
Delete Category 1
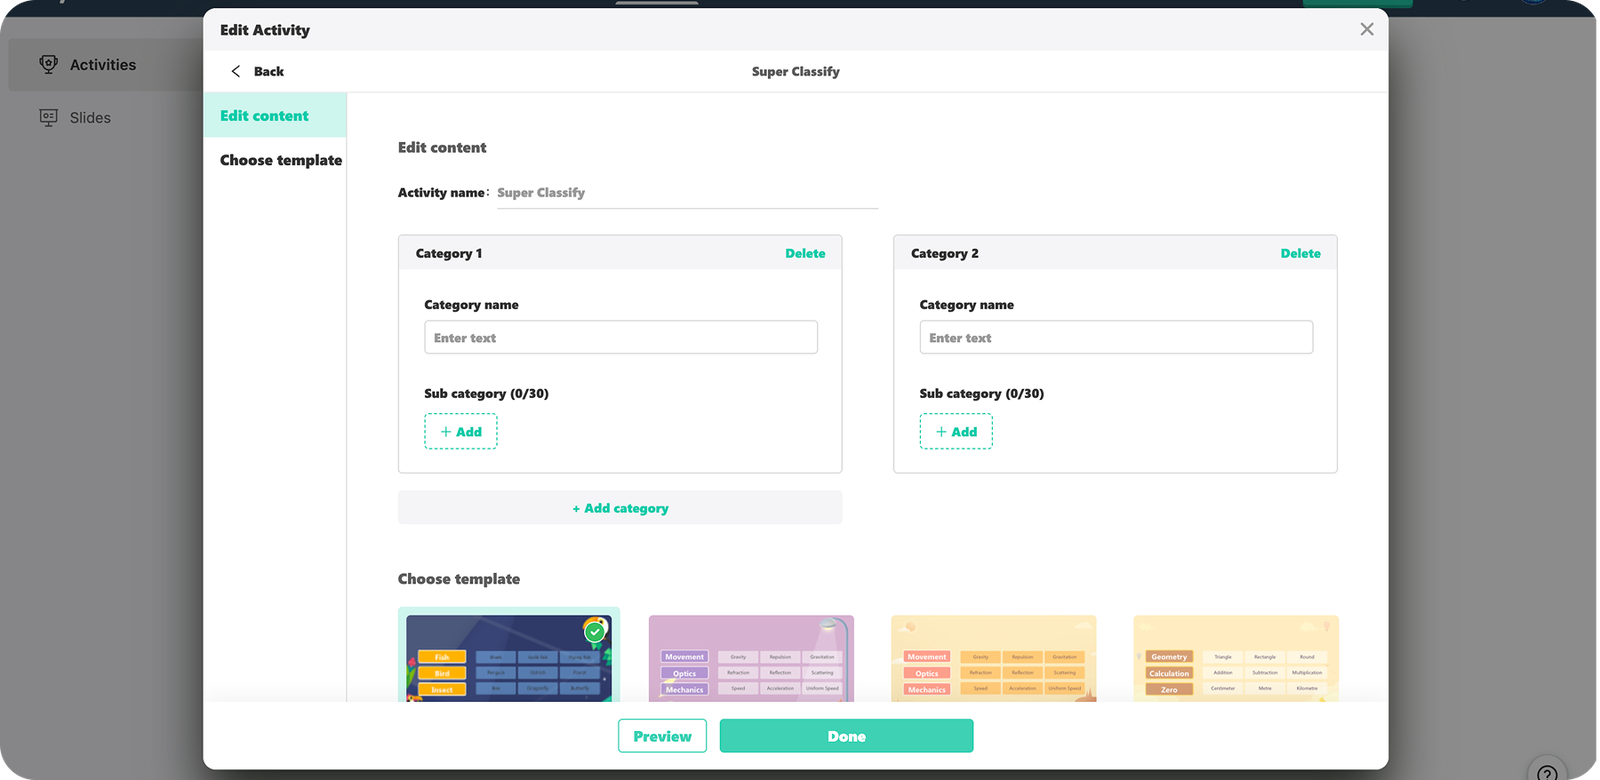[805, 254]
